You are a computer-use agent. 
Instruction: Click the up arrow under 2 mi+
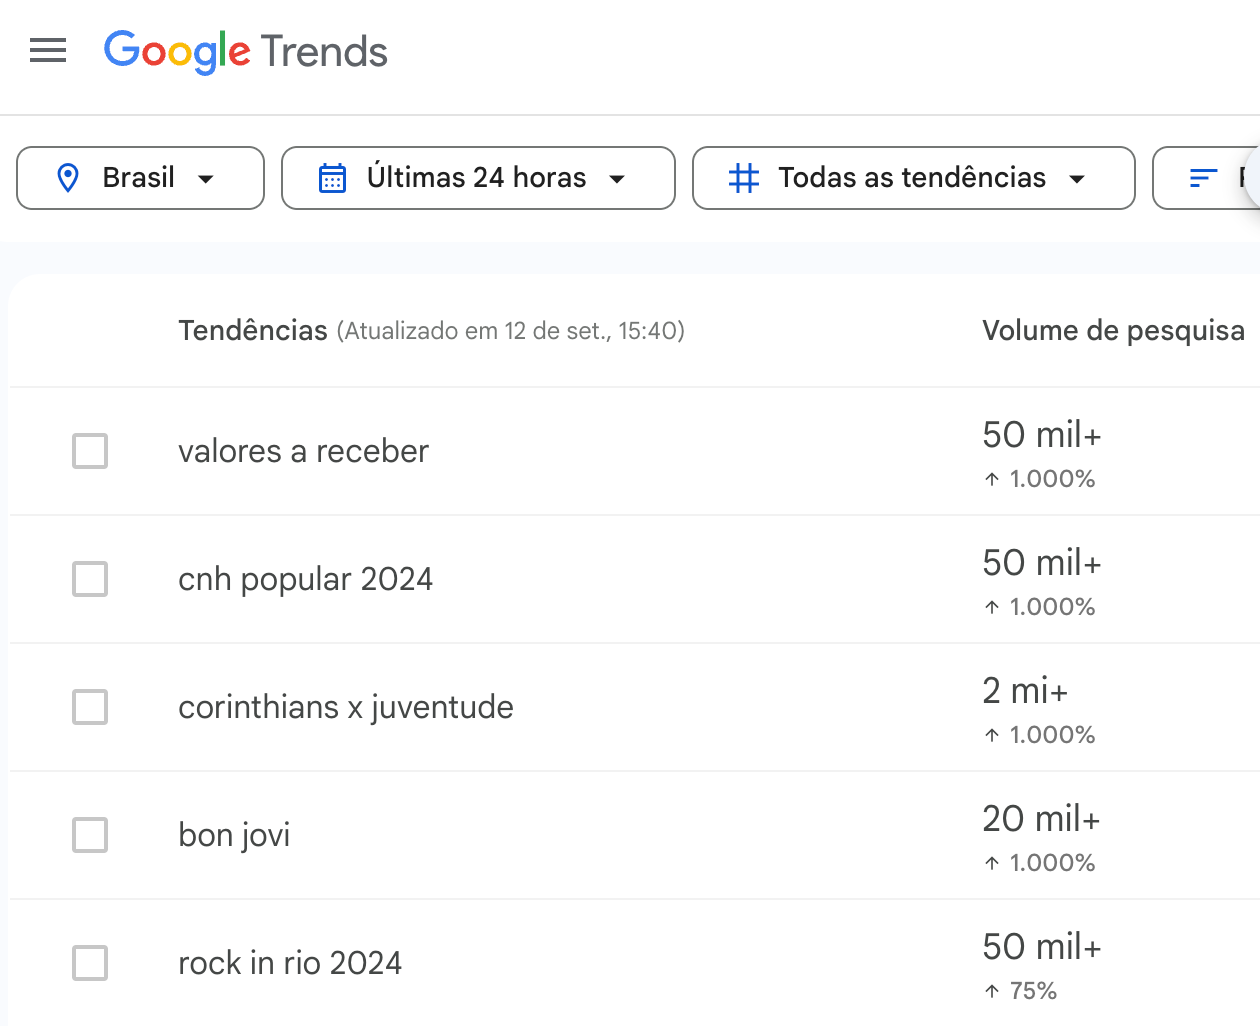(992, 735)
